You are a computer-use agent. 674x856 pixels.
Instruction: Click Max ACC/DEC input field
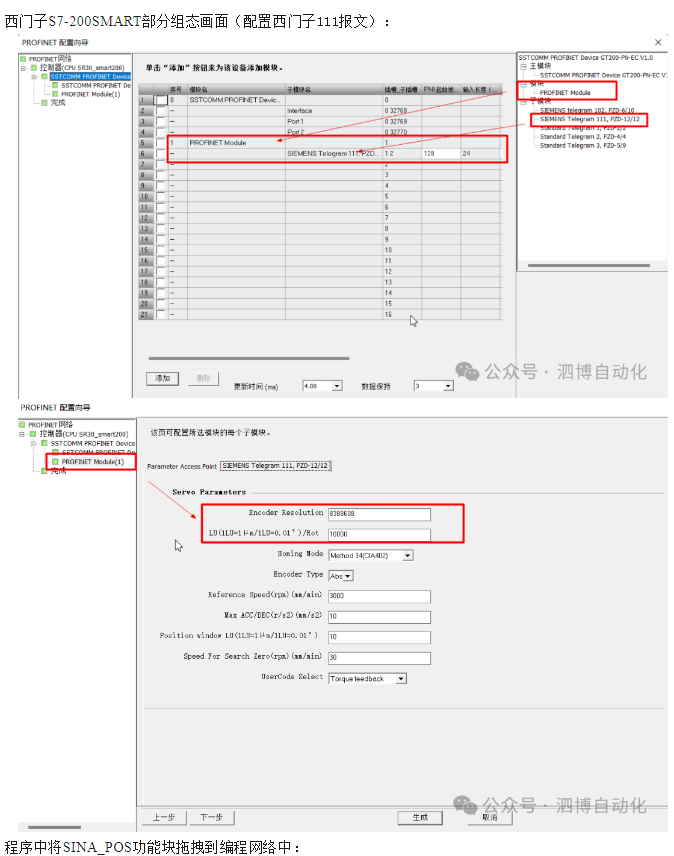tap(379, 616)
